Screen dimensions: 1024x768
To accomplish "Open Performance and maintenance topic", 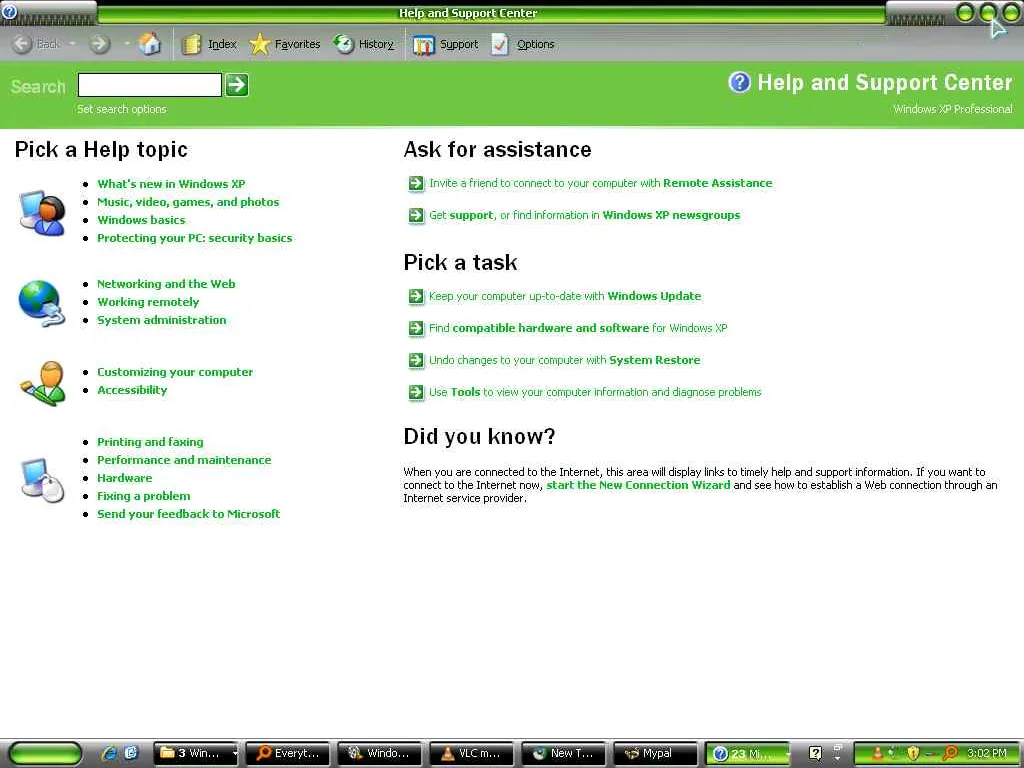I will [184, 460].
